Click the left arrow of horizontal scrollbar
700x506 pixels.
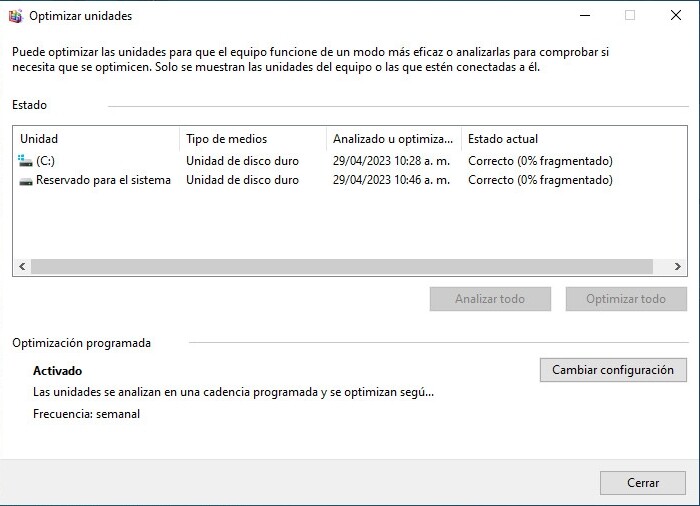point(21,267)
